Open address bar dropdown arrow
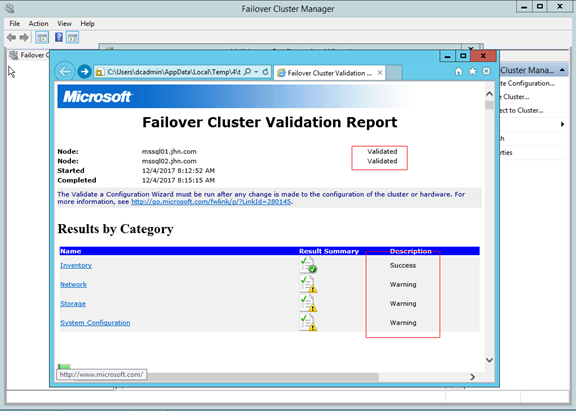This screenshot has height=411, width=576. pos(256,72)
